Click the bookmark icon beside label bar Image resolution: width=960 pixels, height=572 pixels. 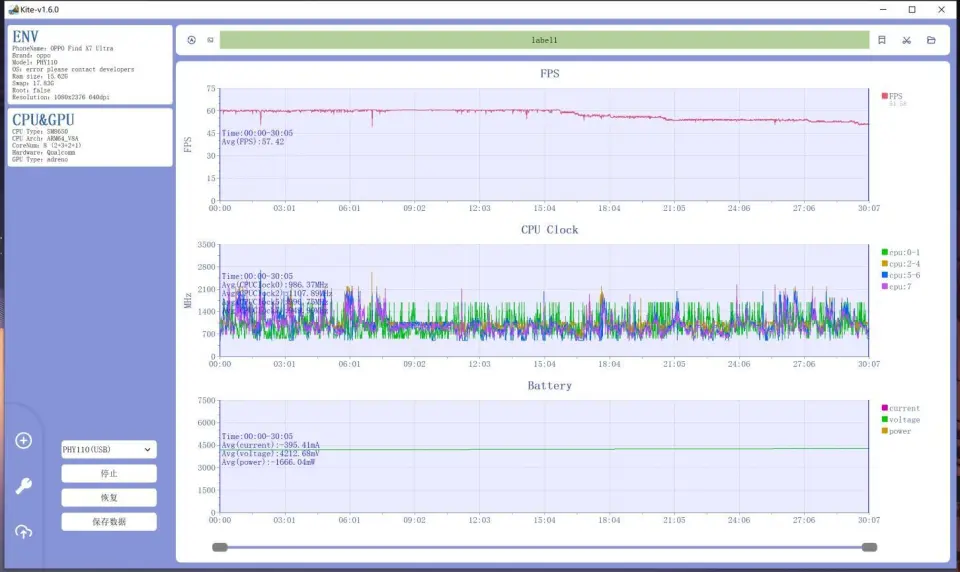pyautogui.click(x=881, y=41)
